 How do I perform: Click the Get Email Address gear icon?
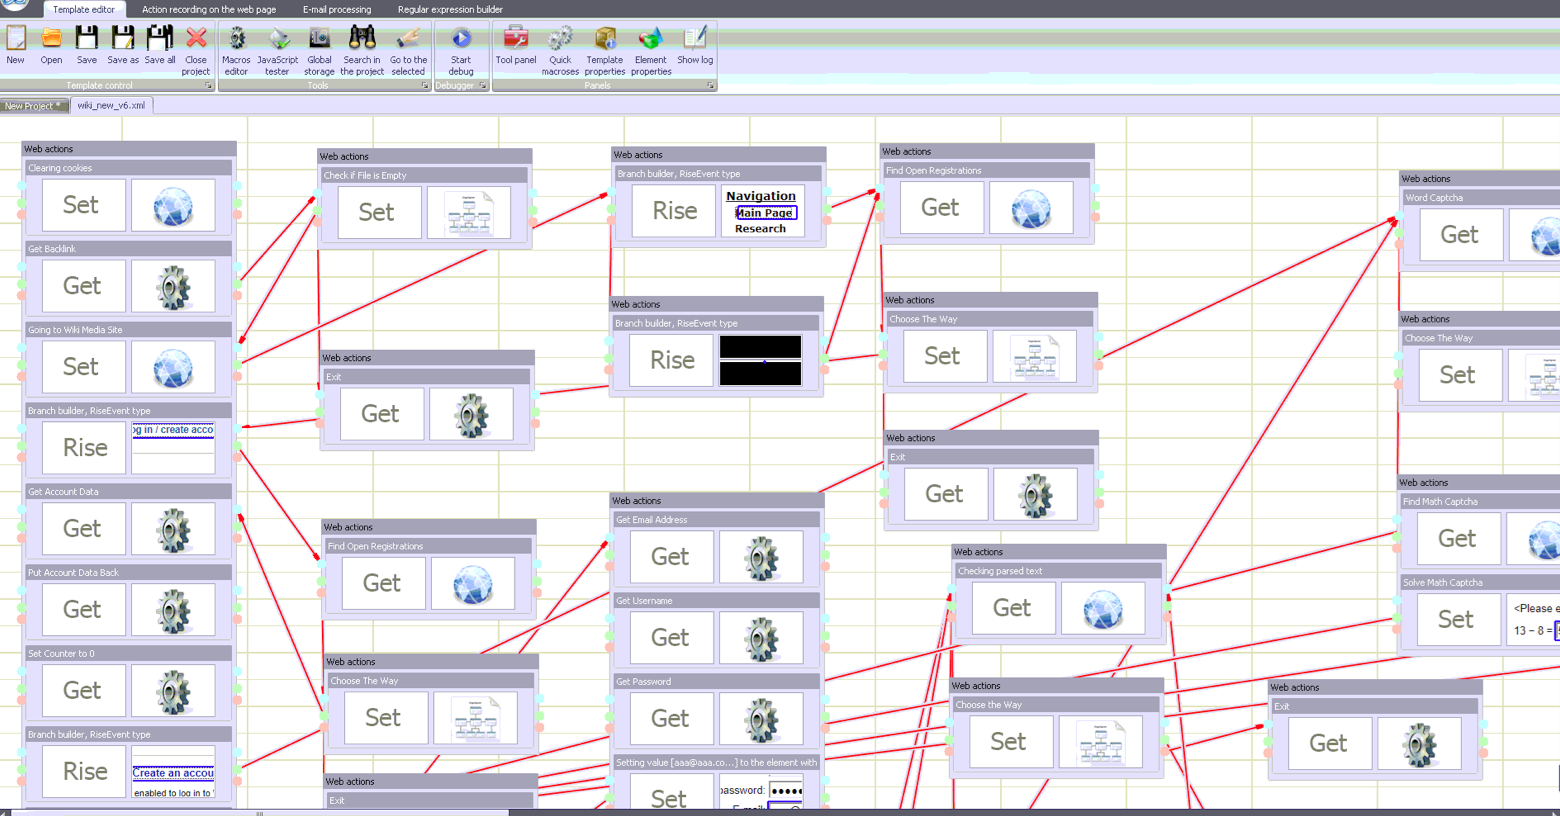(761, 558)
